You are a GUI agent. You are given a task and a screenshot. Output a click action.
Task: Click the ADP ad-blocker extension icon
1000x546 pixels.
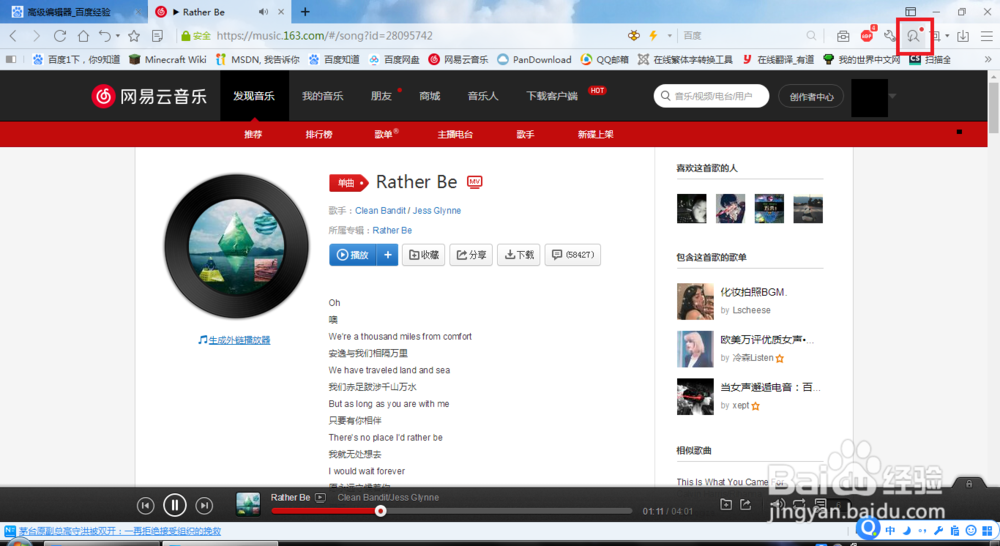[x=867, y=35]
